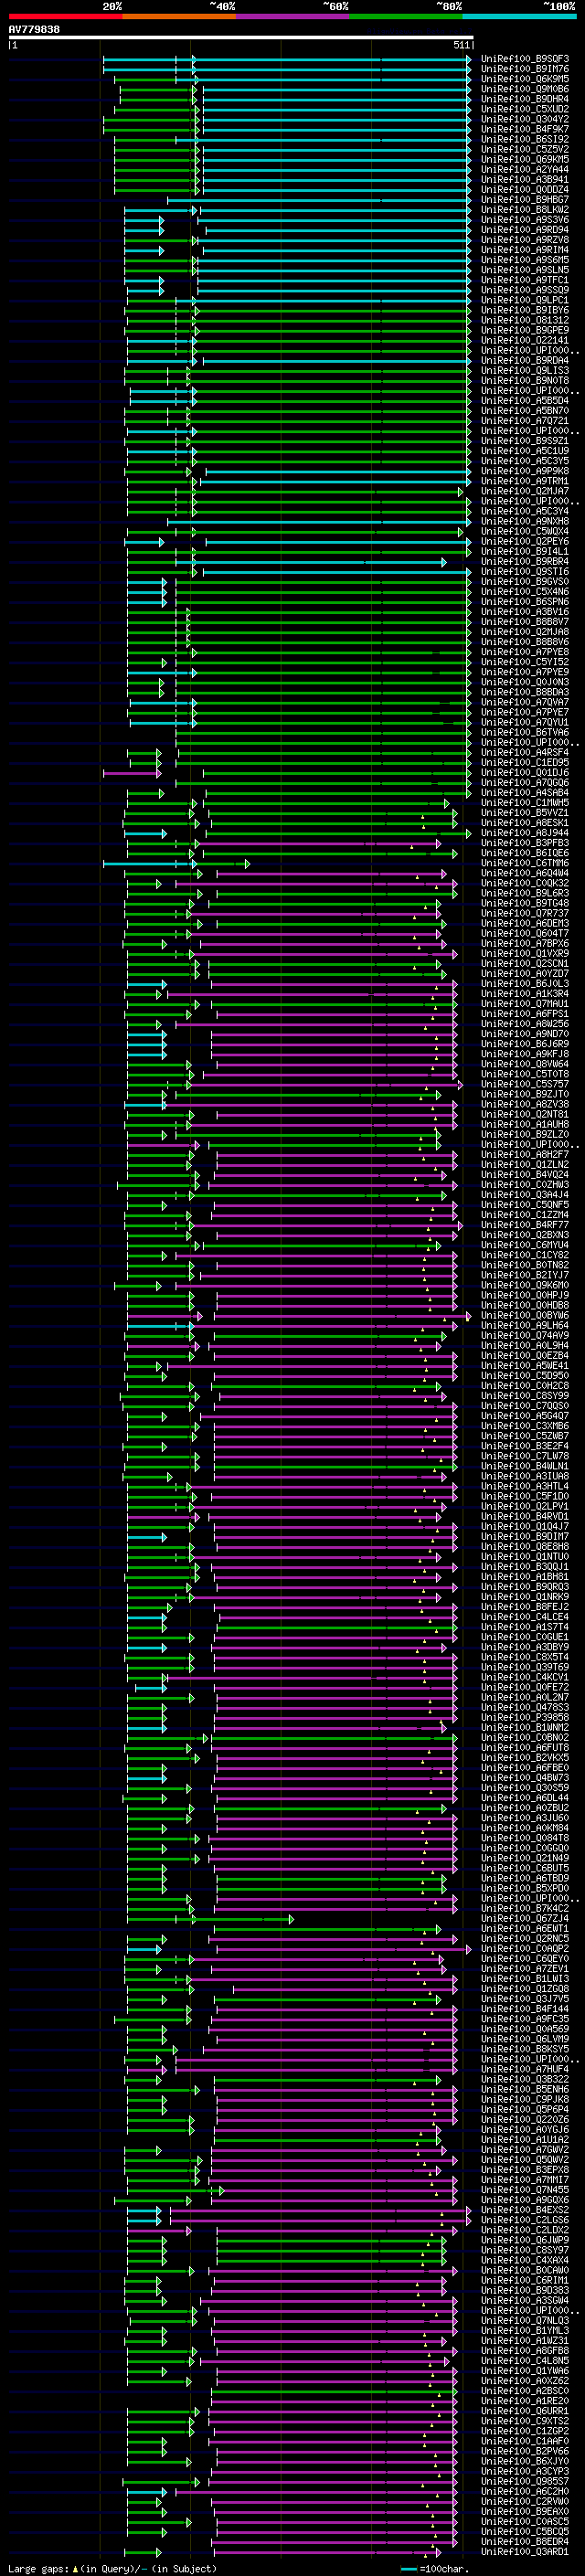Click the UniRef100_C5XUD2 label
The image size is (585, 2576).
click(525, 109)
